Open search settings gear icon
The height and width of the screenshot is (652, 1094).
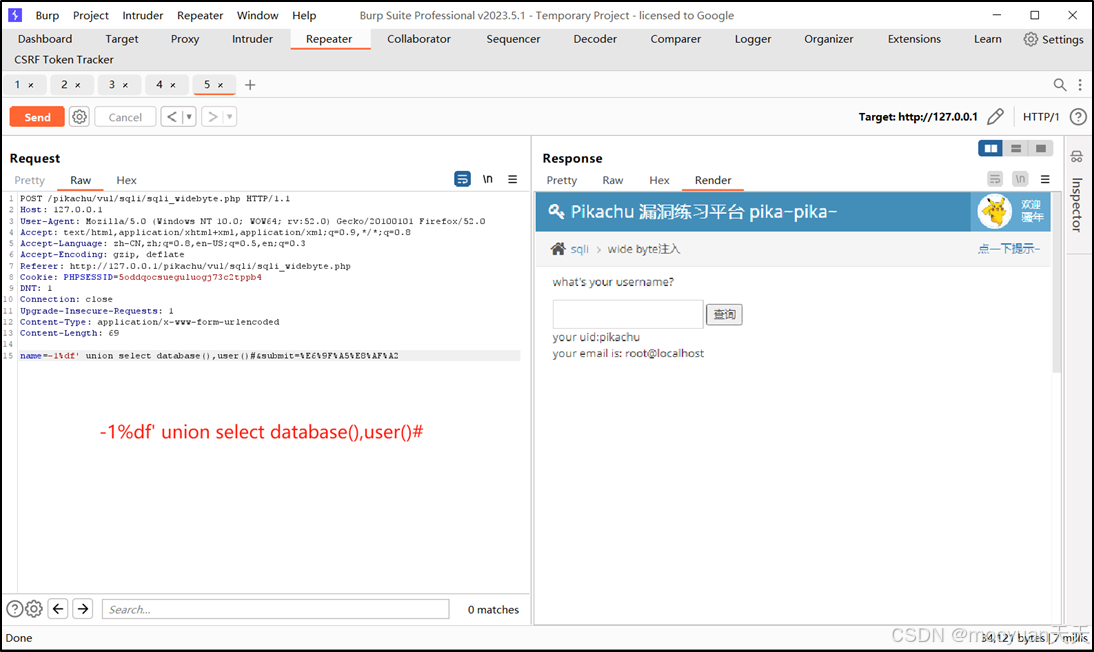tap(33, 609)
